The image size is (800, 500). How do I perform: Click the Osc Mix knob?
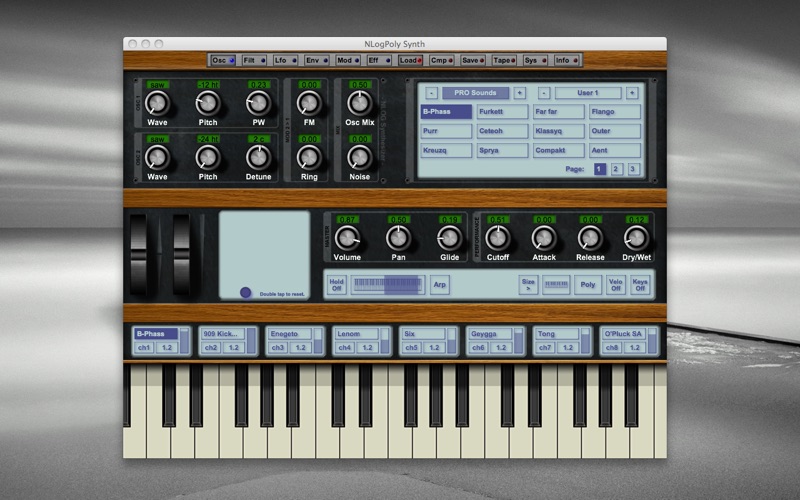pos(359,103)
